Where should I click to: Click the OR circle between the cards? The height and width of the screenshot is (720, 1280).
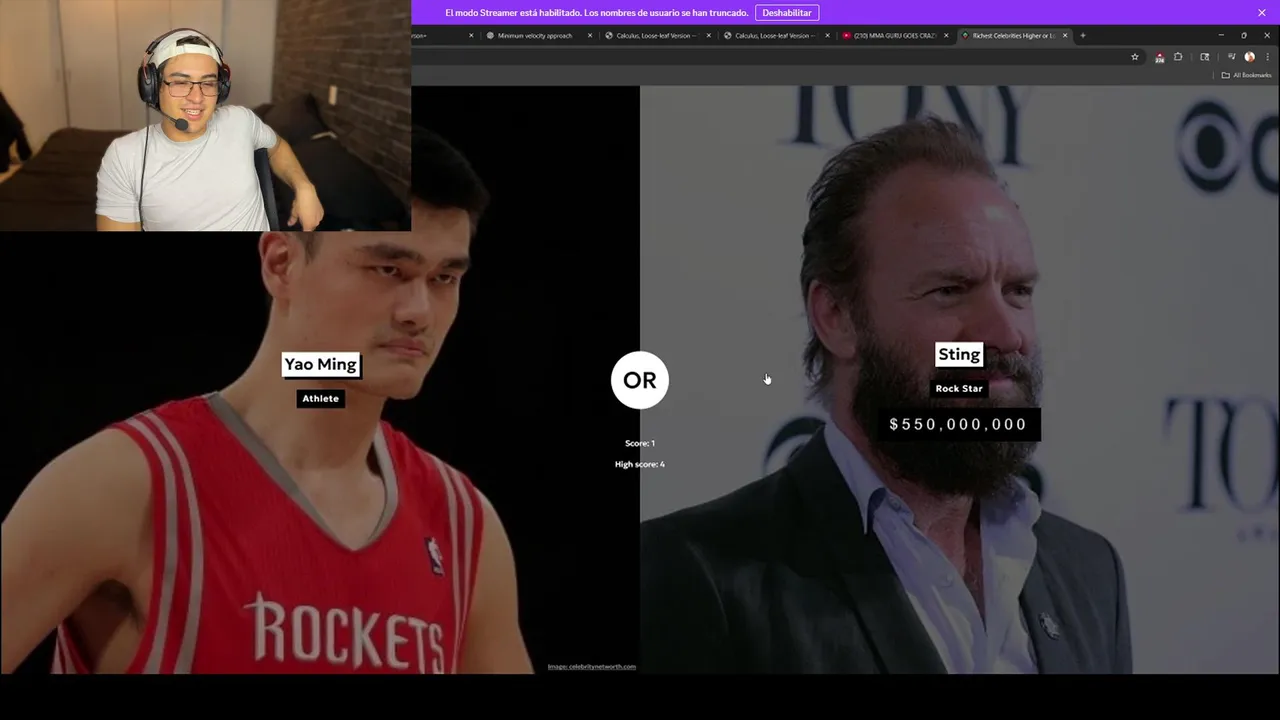pos(640,380)
